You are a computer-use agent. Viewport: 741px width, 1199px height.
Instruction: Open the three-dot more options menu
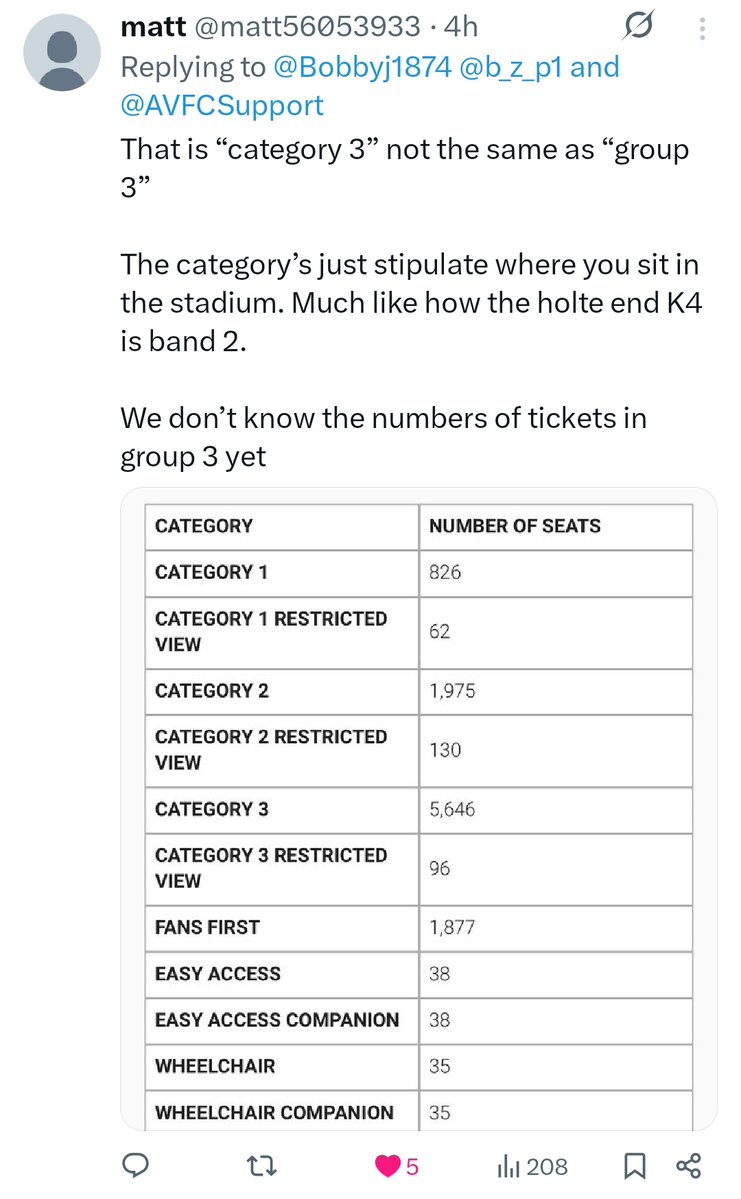702,28
